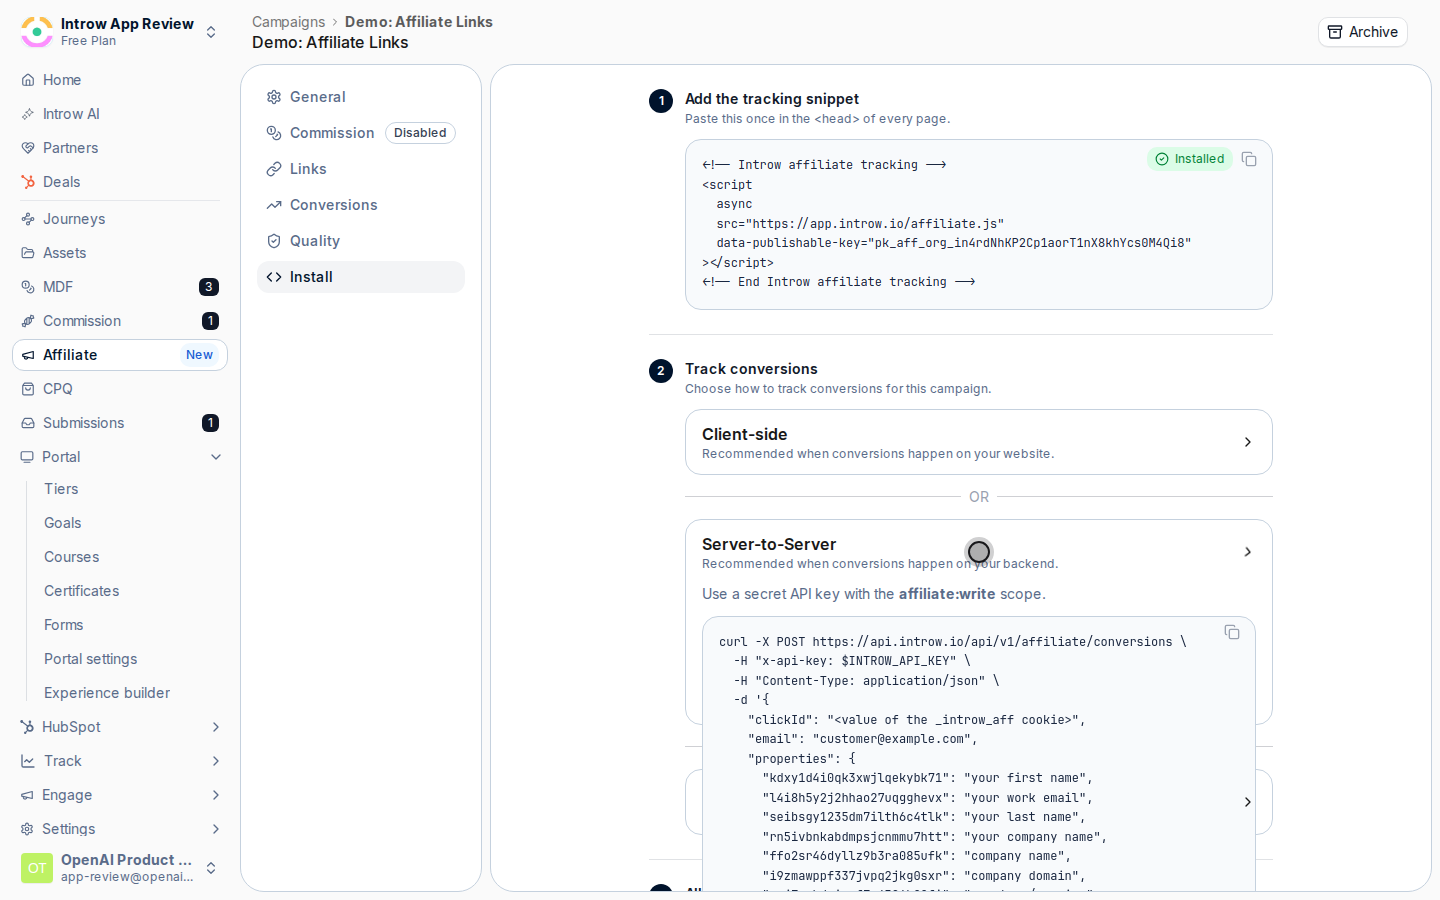Viewport: 1440px width, 900px height.
Task: Click the Affiliate megaphone icon
Action: click(28, 355)
